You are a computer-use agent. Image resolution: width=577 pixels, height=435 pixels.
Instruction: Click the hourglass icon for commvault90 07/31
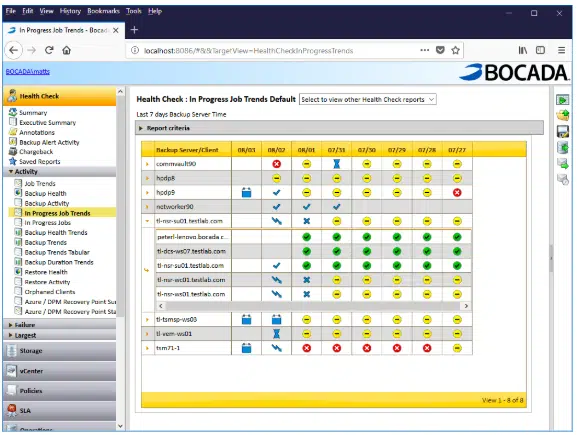coord(336,164)
